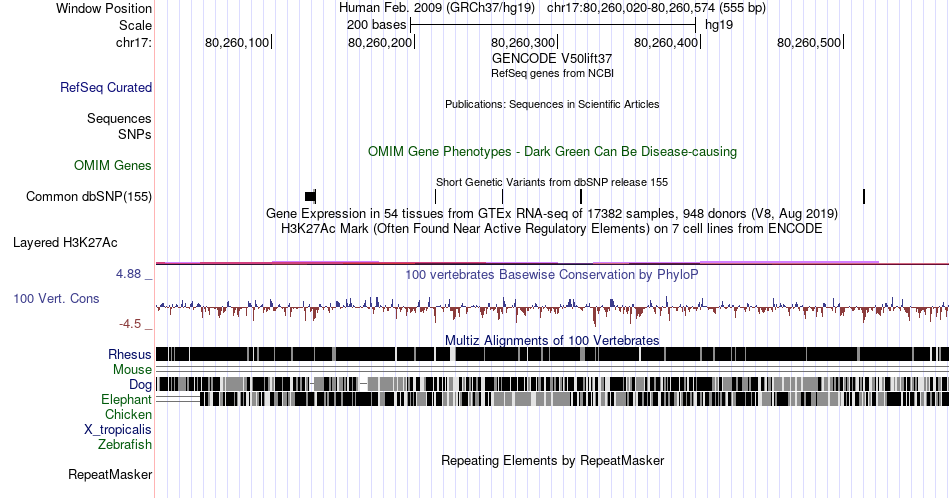Open the RefSeq Curated track label
This screenshot has height=498, width=950.
coord(105,87)
